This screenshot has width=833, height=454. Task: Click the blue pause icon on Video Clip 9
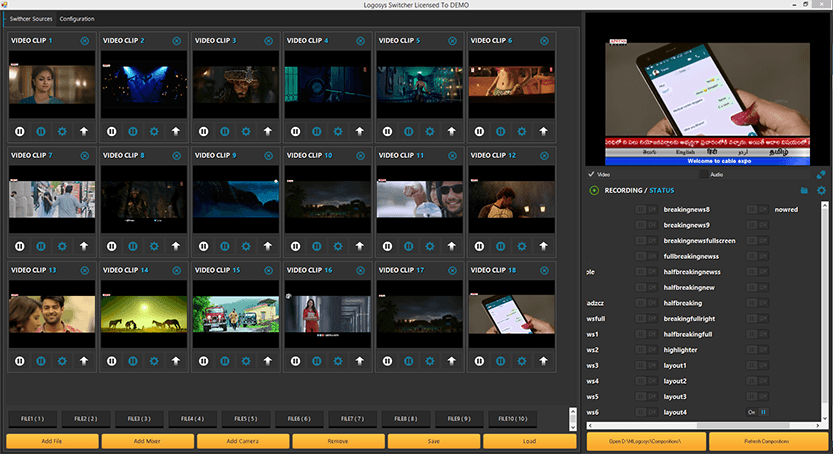pos(225,246)
